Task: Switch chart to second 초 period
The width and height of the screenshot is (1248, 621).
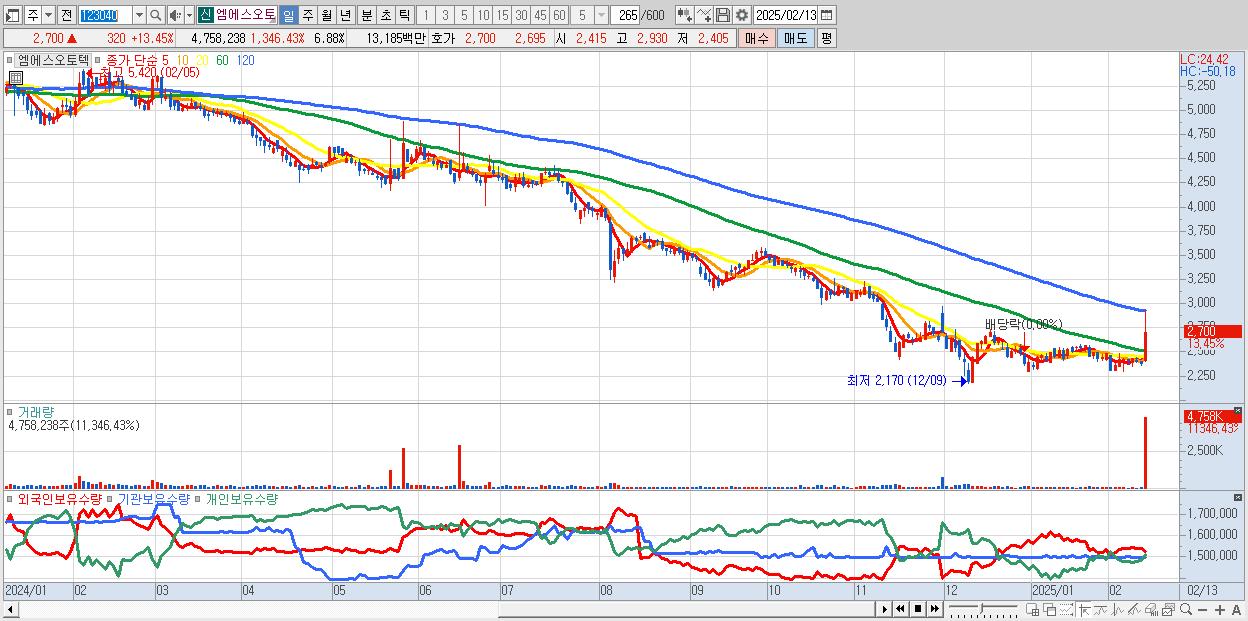Action: point(385,15)
